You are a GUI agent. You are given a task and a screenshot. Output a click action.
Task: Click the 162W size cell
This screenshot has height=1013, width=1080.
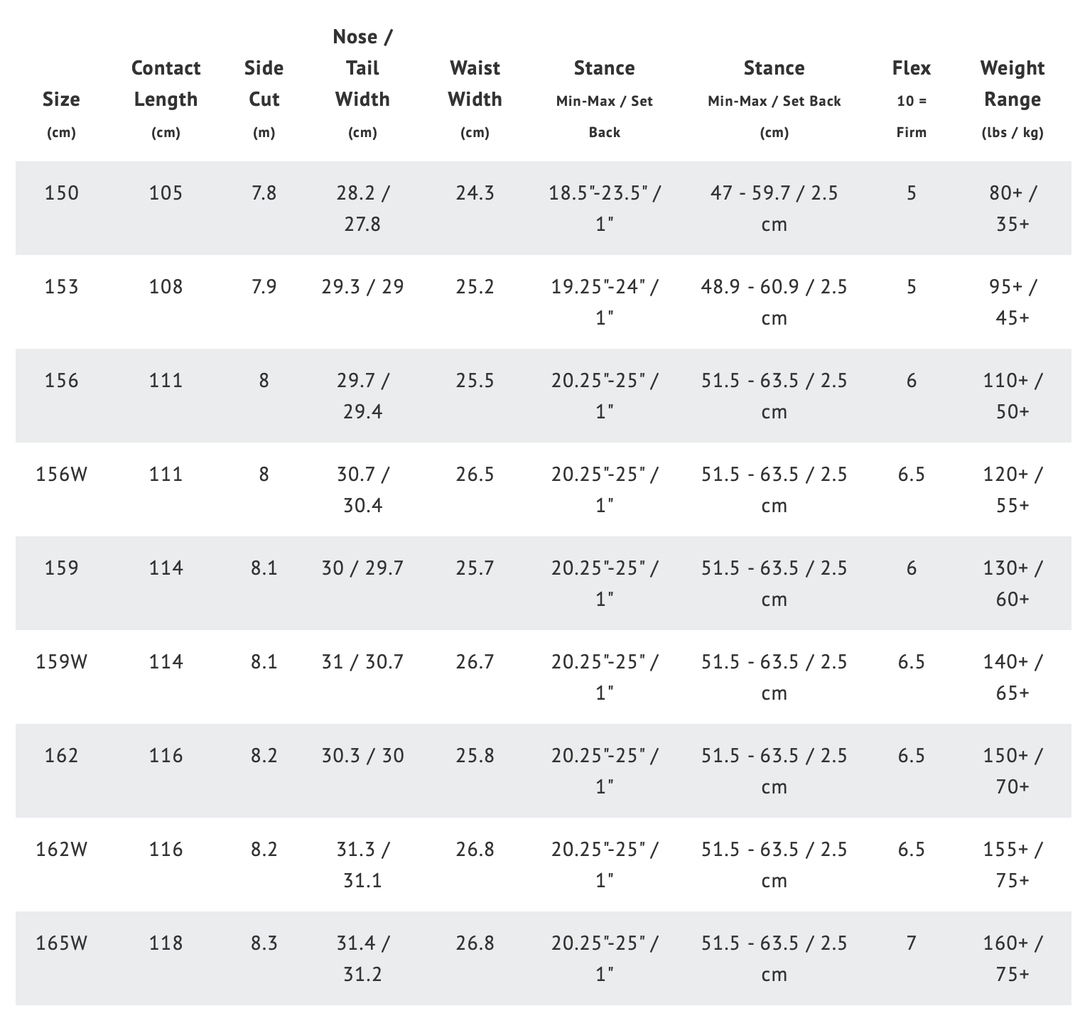[x=61, y=849]
